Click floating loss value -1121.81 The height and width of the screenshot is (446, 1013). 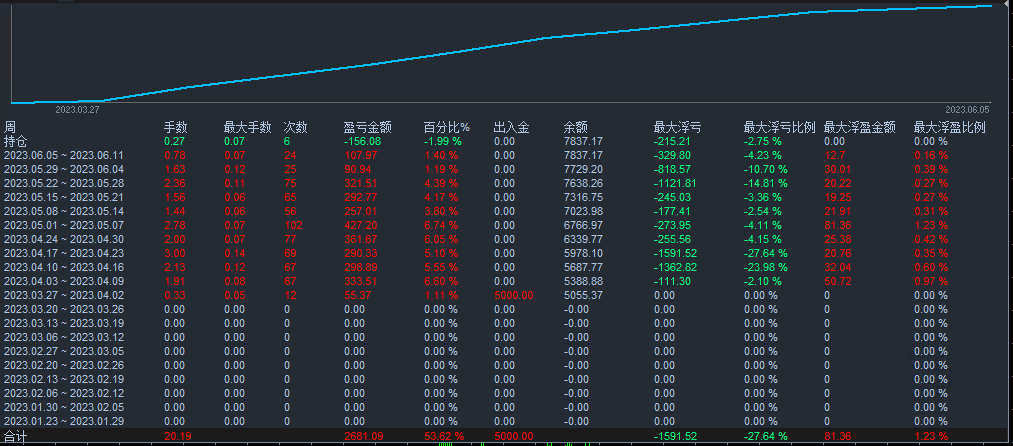click(x=675, y=183)
